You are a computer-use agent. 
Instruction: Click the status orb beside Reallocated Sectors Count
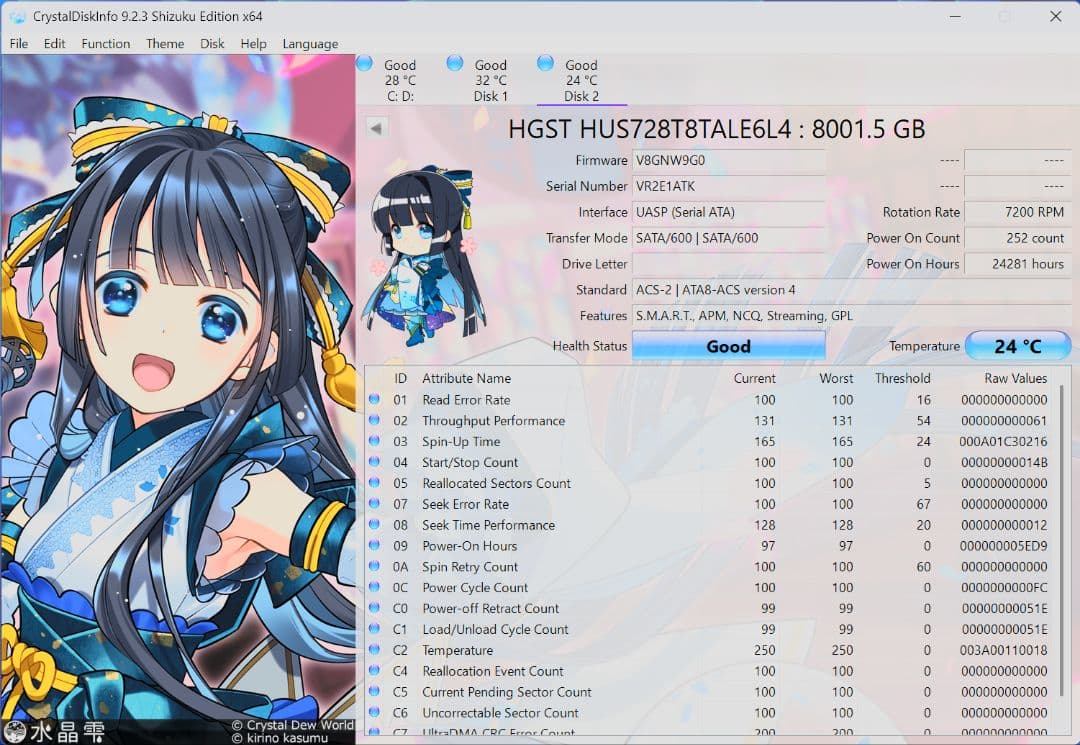coord(374,483)
